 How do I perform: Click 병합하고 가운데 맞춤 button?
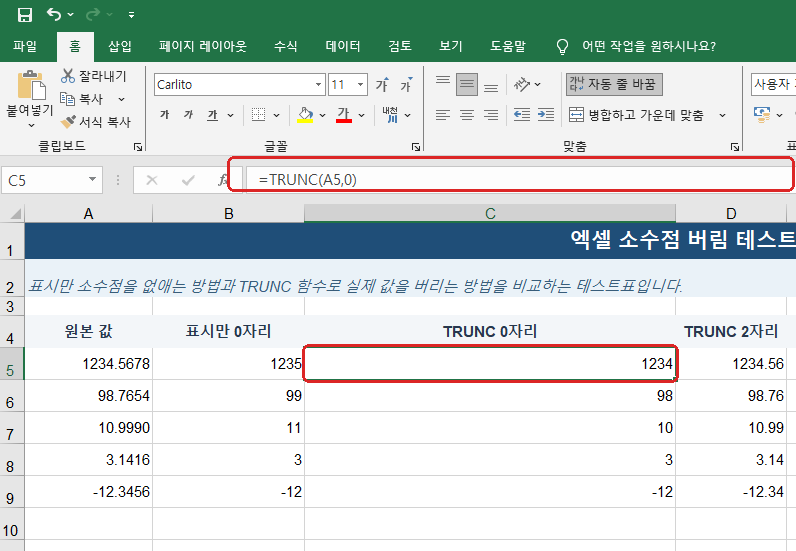636,115
